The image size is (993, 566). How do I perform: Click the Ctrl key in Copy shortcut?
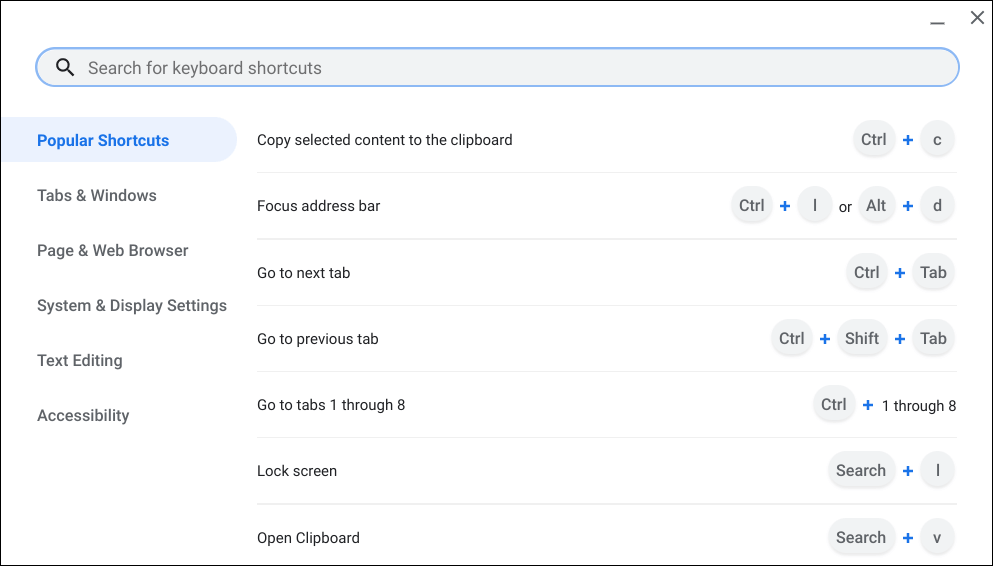873,140
